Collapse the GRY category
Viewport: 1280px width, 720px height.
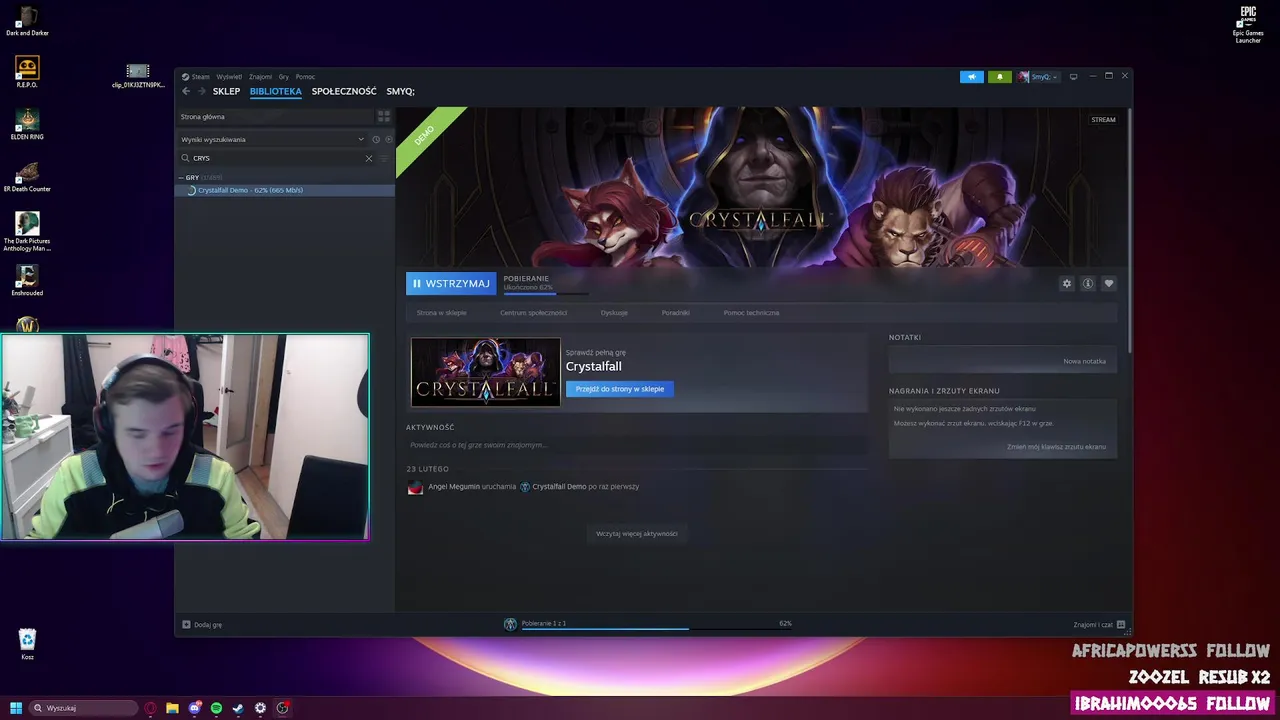click(181, 178)
